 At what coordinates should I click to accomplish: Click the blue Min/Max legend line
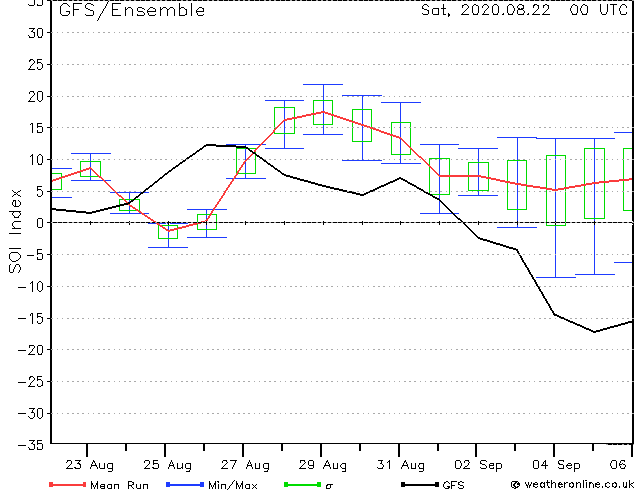click(185, 484)
